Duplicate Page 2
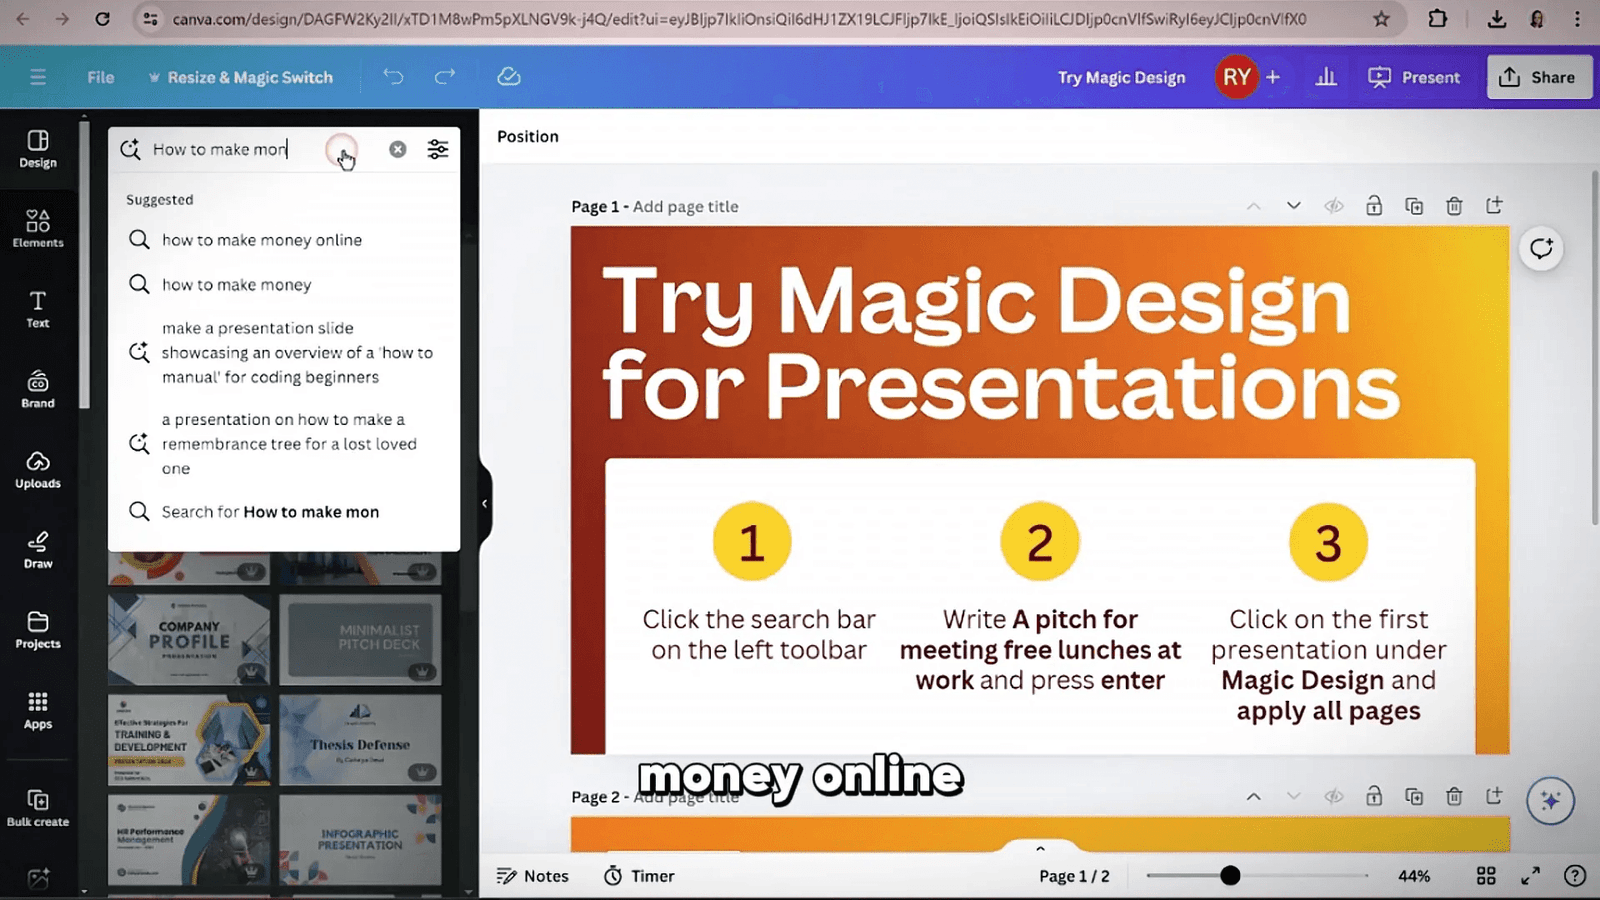1600x900 pixels. coord(1414,796)
